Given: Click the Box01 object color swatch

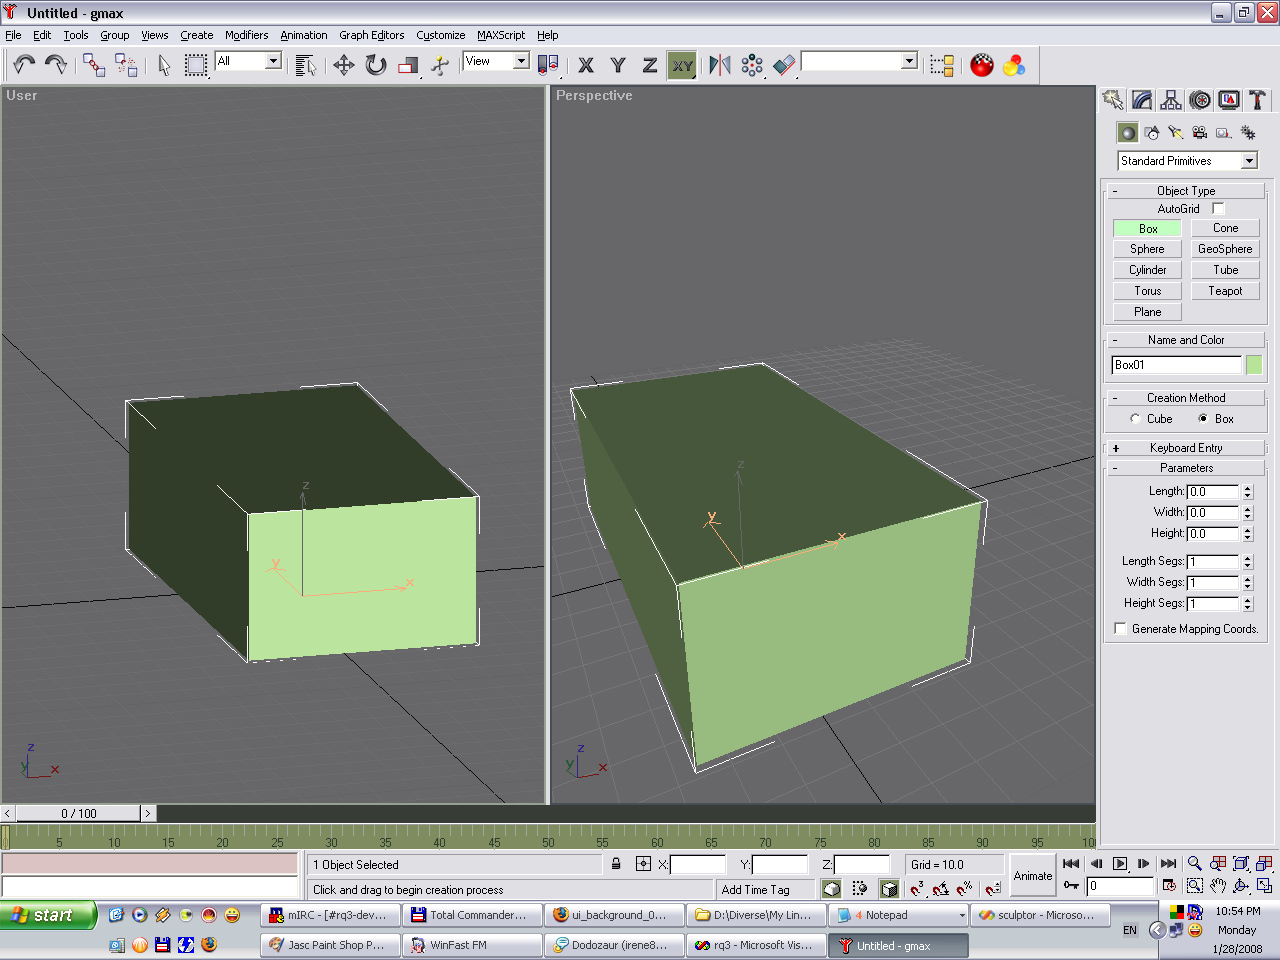Looking at the screenshot, I should (1254, 365).
